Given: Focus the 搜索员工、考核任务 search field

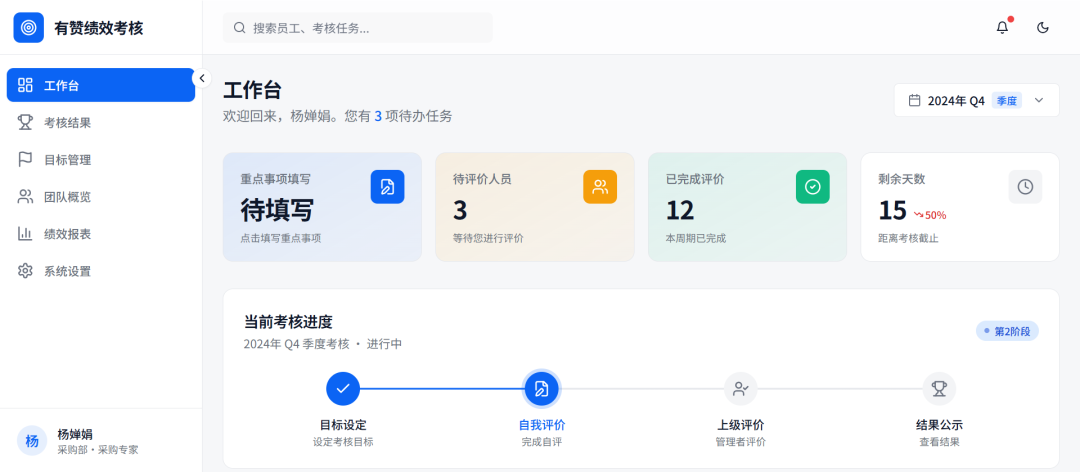Looking at the screenshot, I should (357, 28).
